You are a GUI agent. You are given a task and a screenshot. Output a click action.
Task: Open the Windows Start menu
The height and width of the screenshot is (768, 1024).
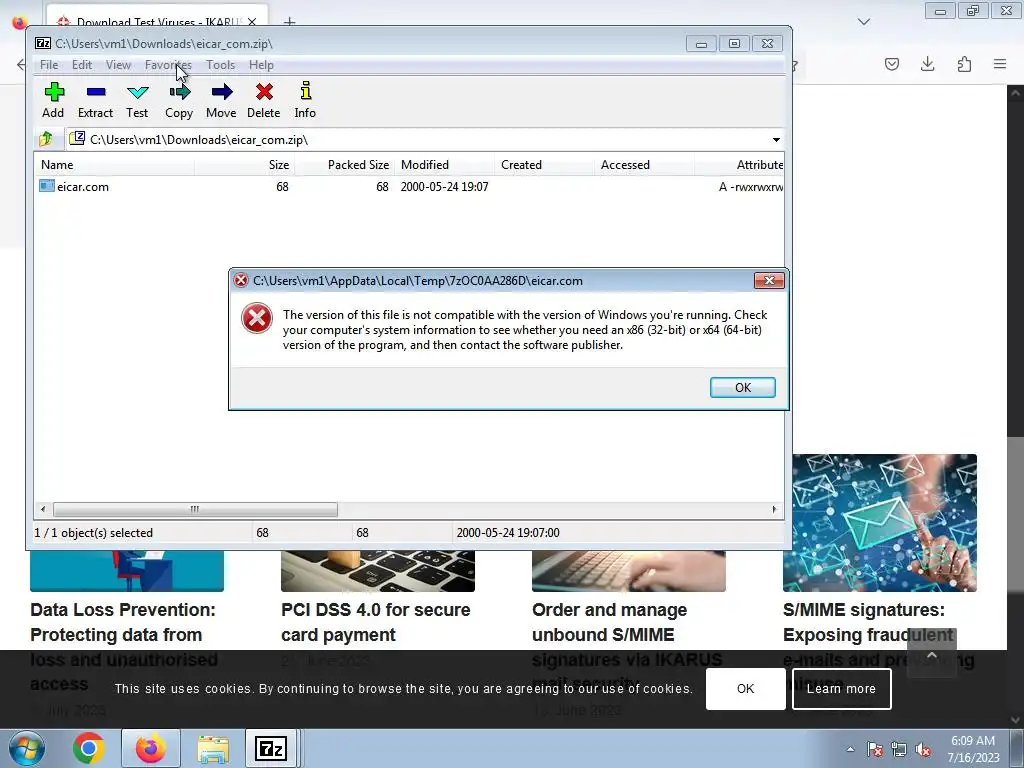coord(25,748)
